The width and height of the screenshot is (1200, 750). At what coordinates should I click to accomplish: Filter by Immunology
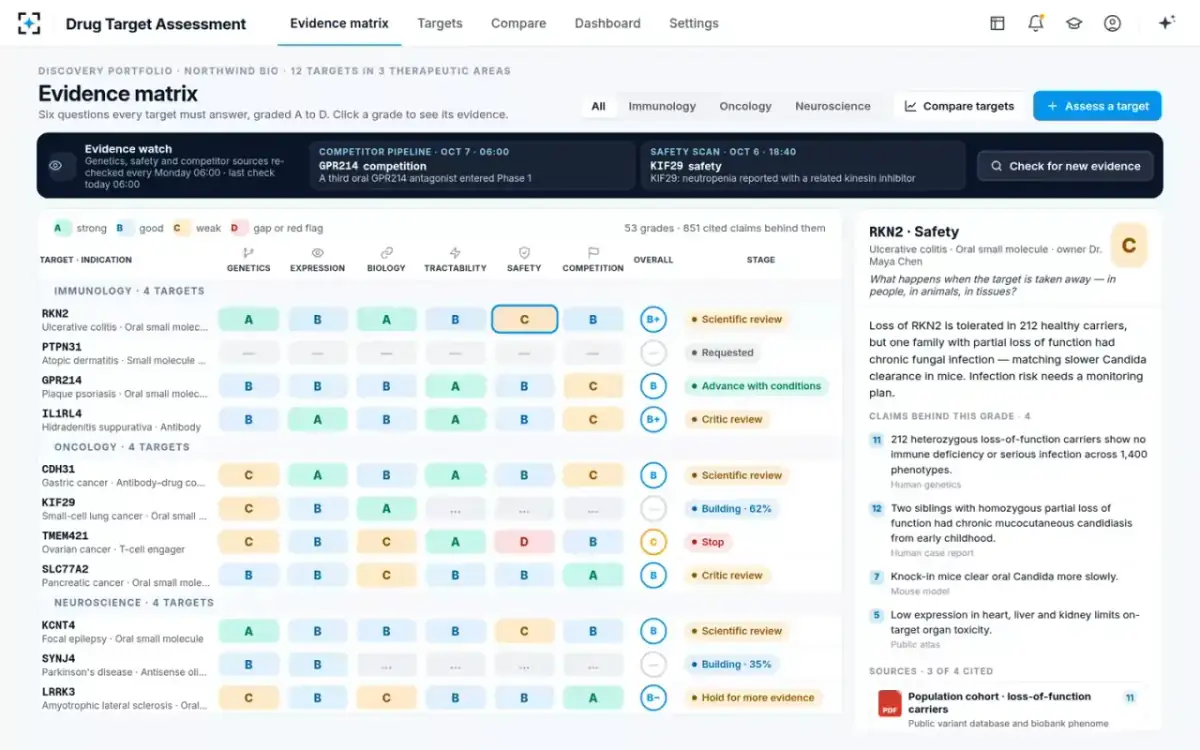[662, 106]
